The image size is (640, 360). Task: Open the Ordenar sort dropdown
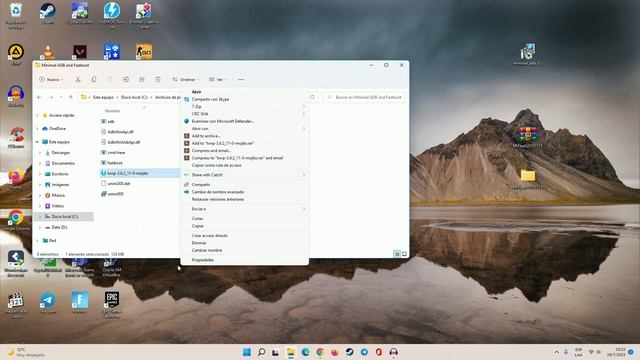tap(186, 79)
